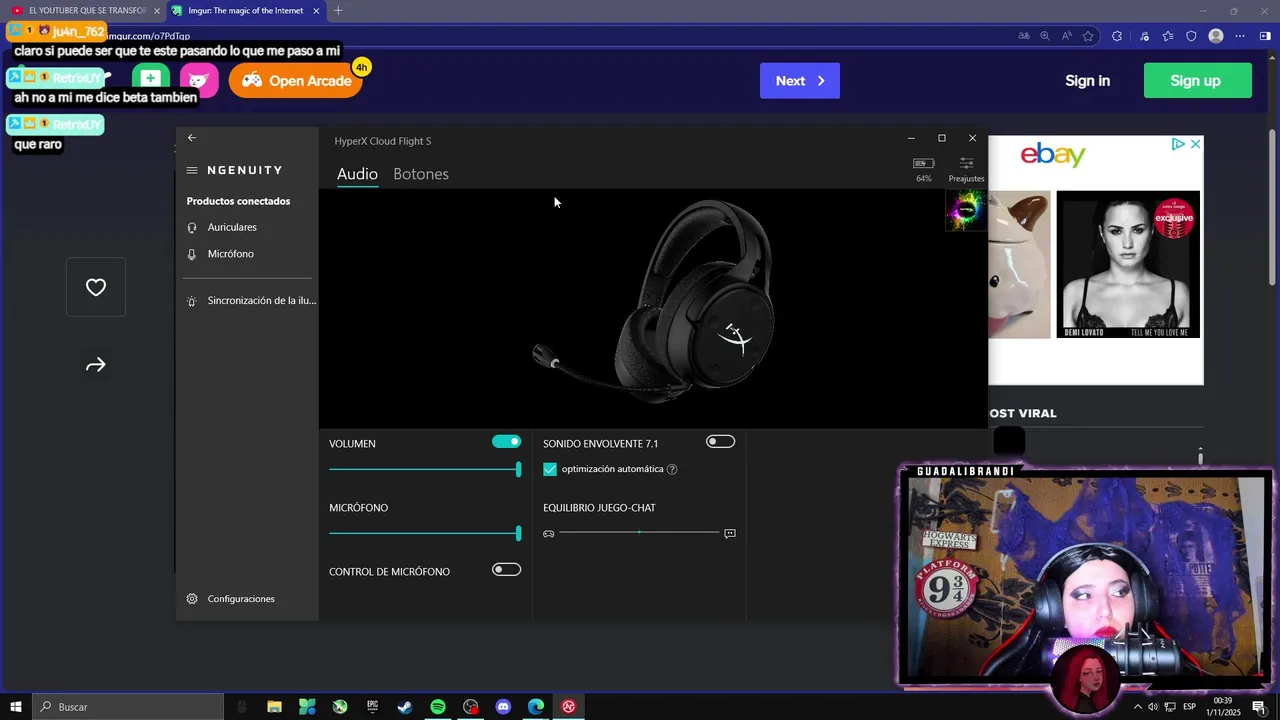
Task: Click Sign in on Imgur
Action: [1087, 81]
